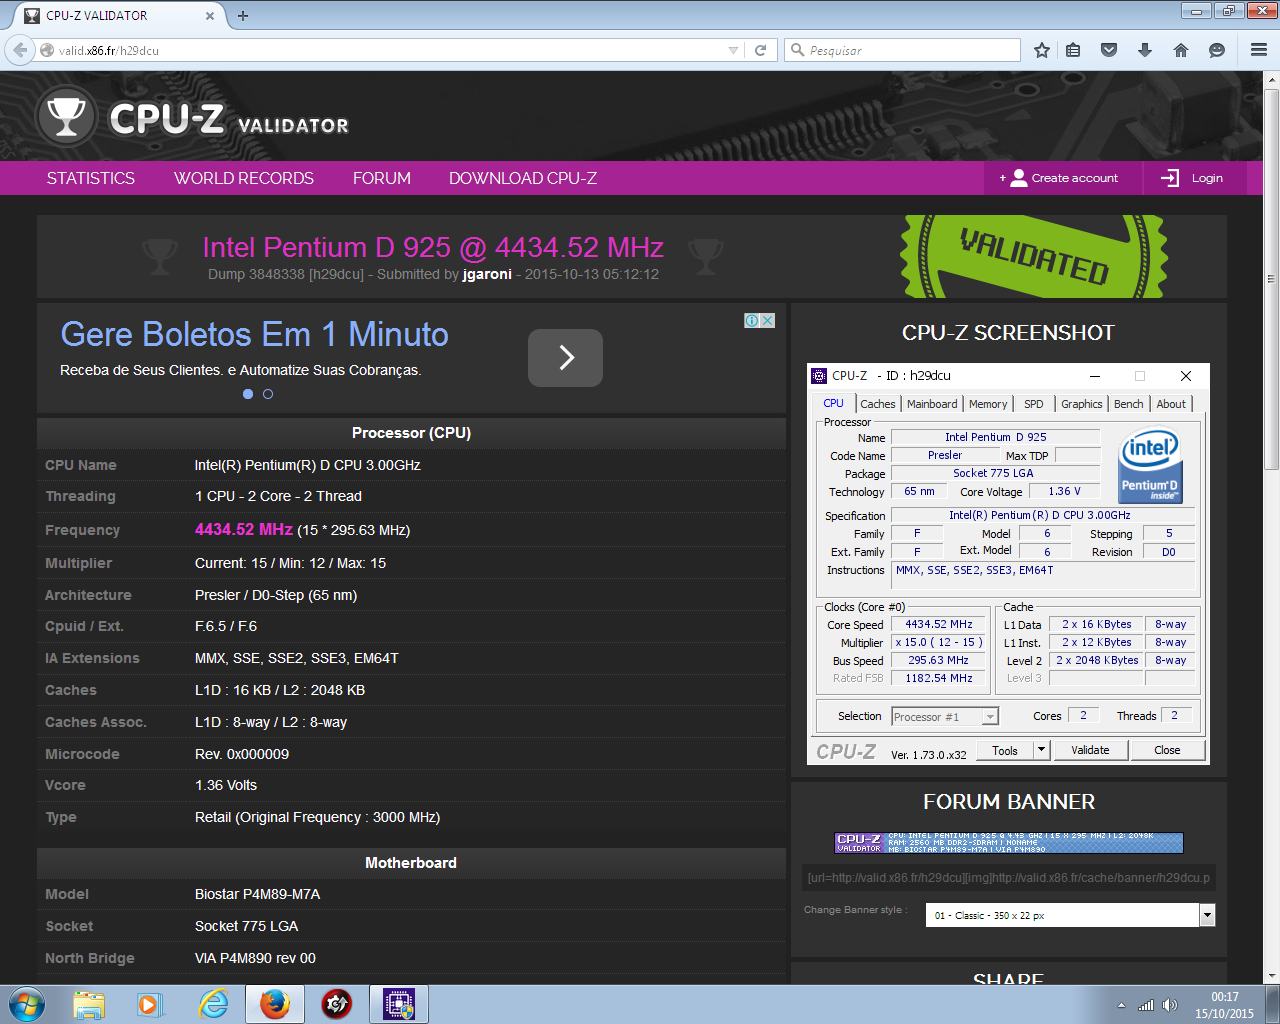Click the page vertical scrollbar thumb
The height and width of the screenshot is (1024, 1280).
[x=1272, y=279]
